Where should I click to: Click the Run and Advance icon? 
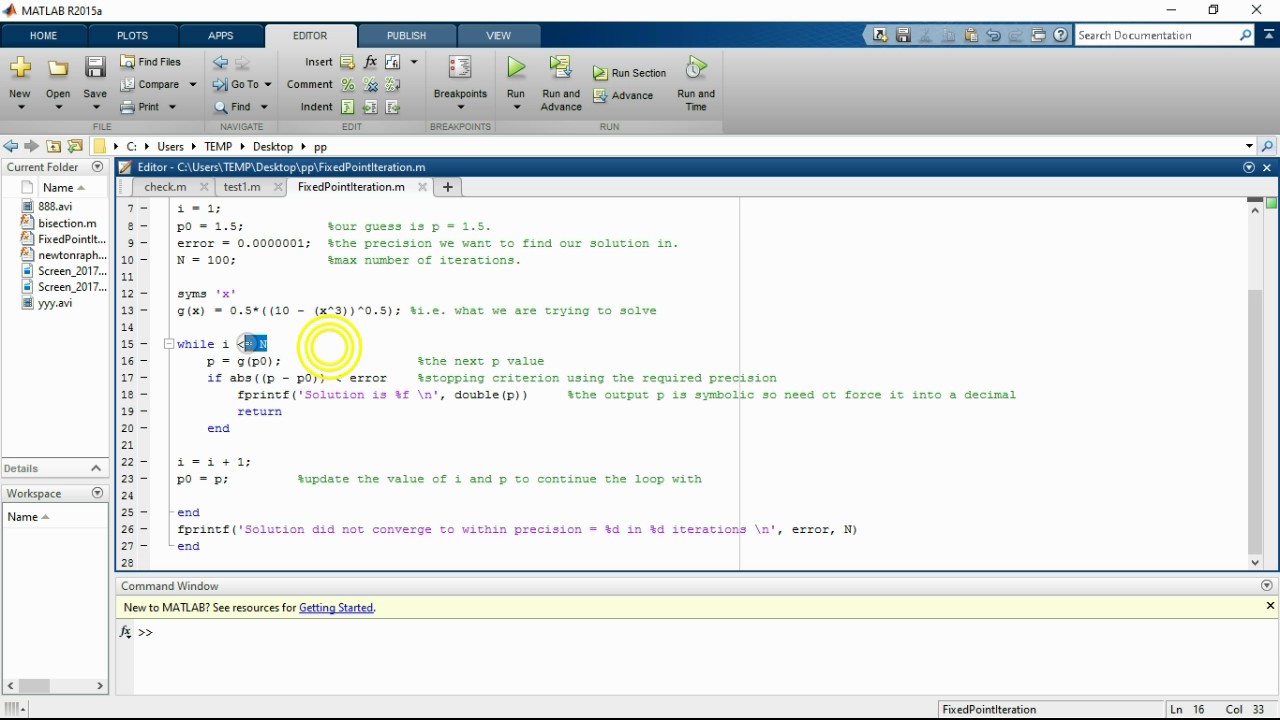click(560, 68)
